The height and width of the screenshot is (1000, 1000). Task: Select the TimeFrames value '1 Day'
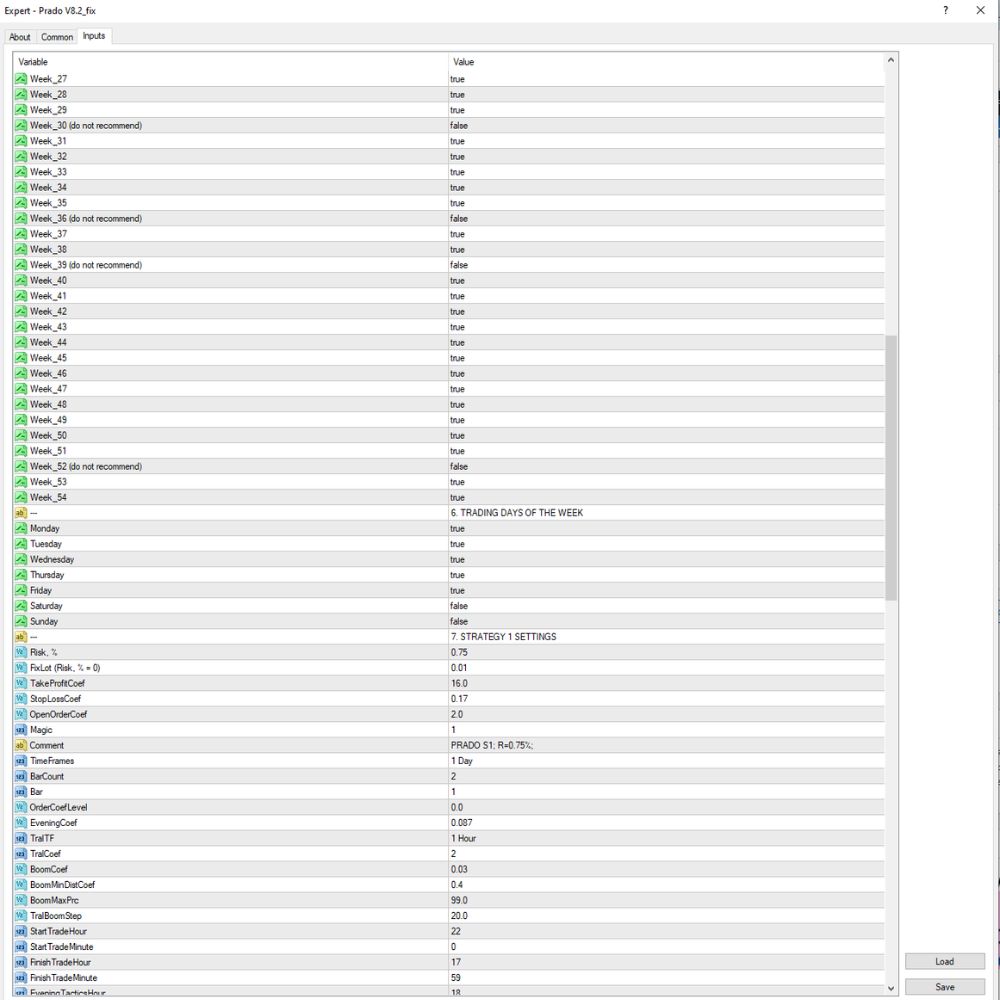click(x=462, y=761)
